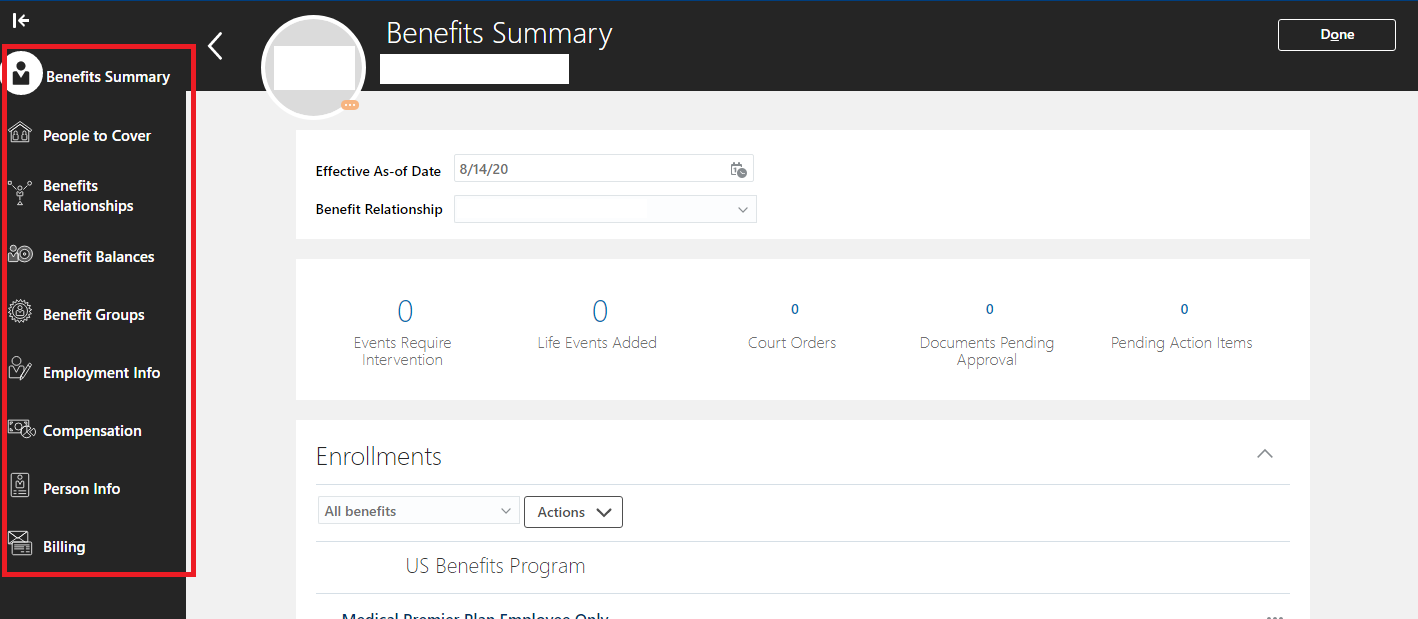Navigate back using the left chevron arrow

(x=215, y=46)
